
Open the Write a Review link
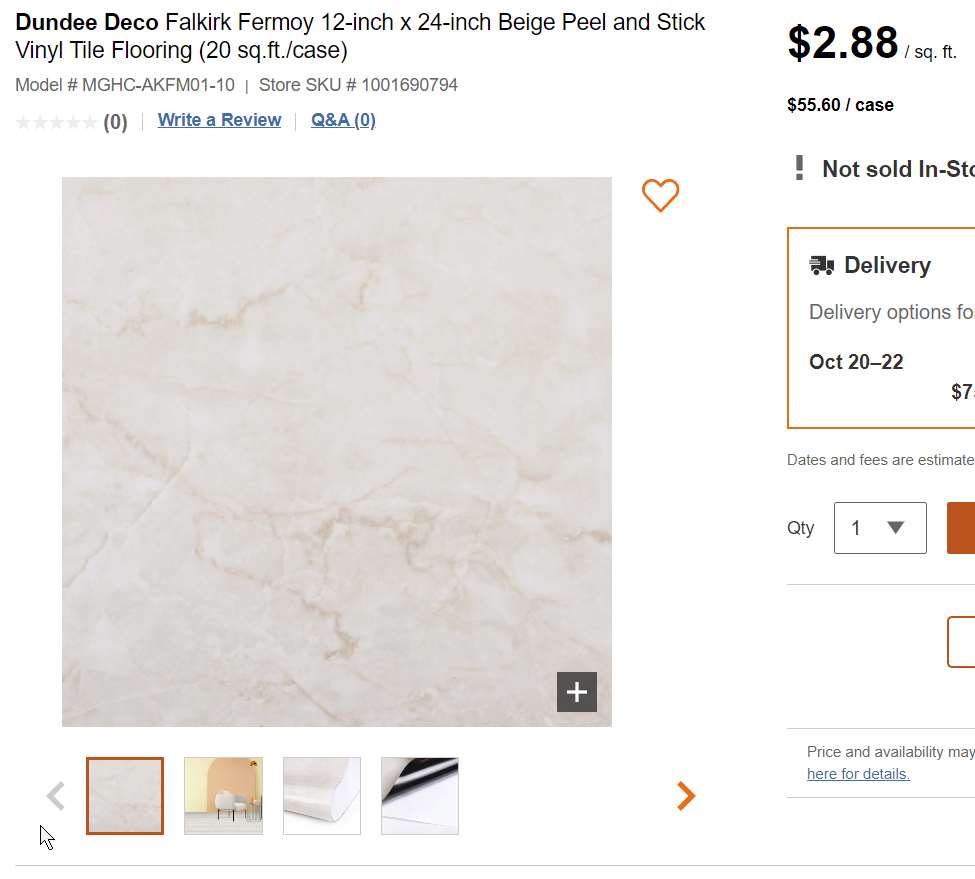click(219, 120)
